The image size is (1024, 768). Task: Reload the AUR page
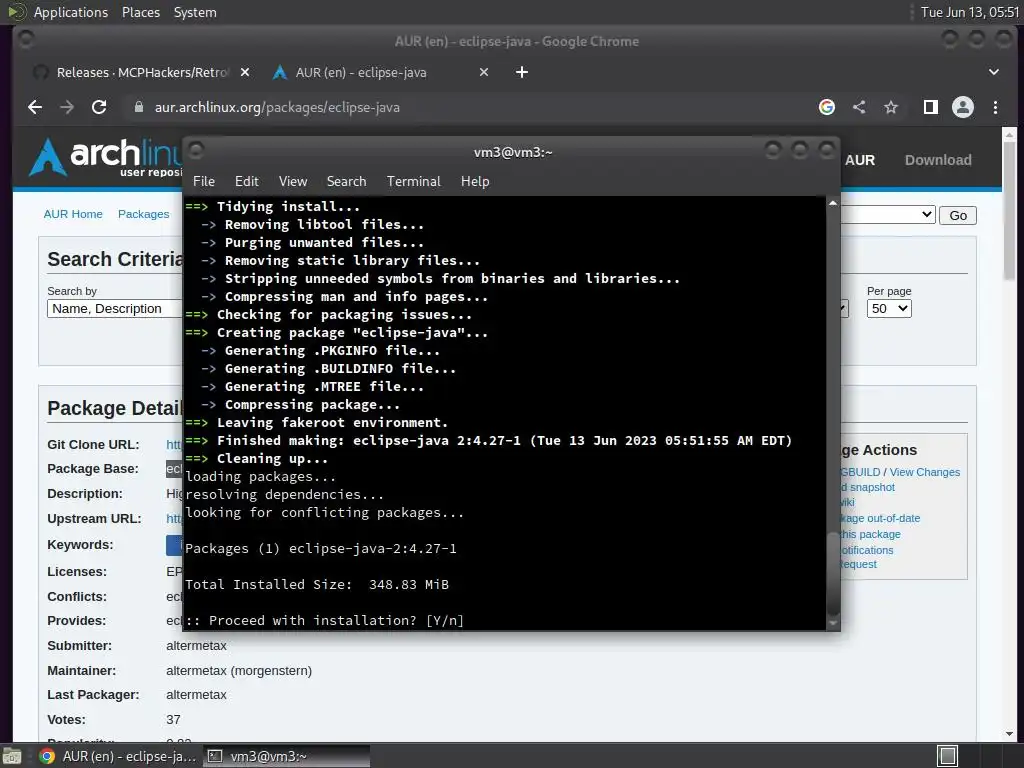(99, 107)
